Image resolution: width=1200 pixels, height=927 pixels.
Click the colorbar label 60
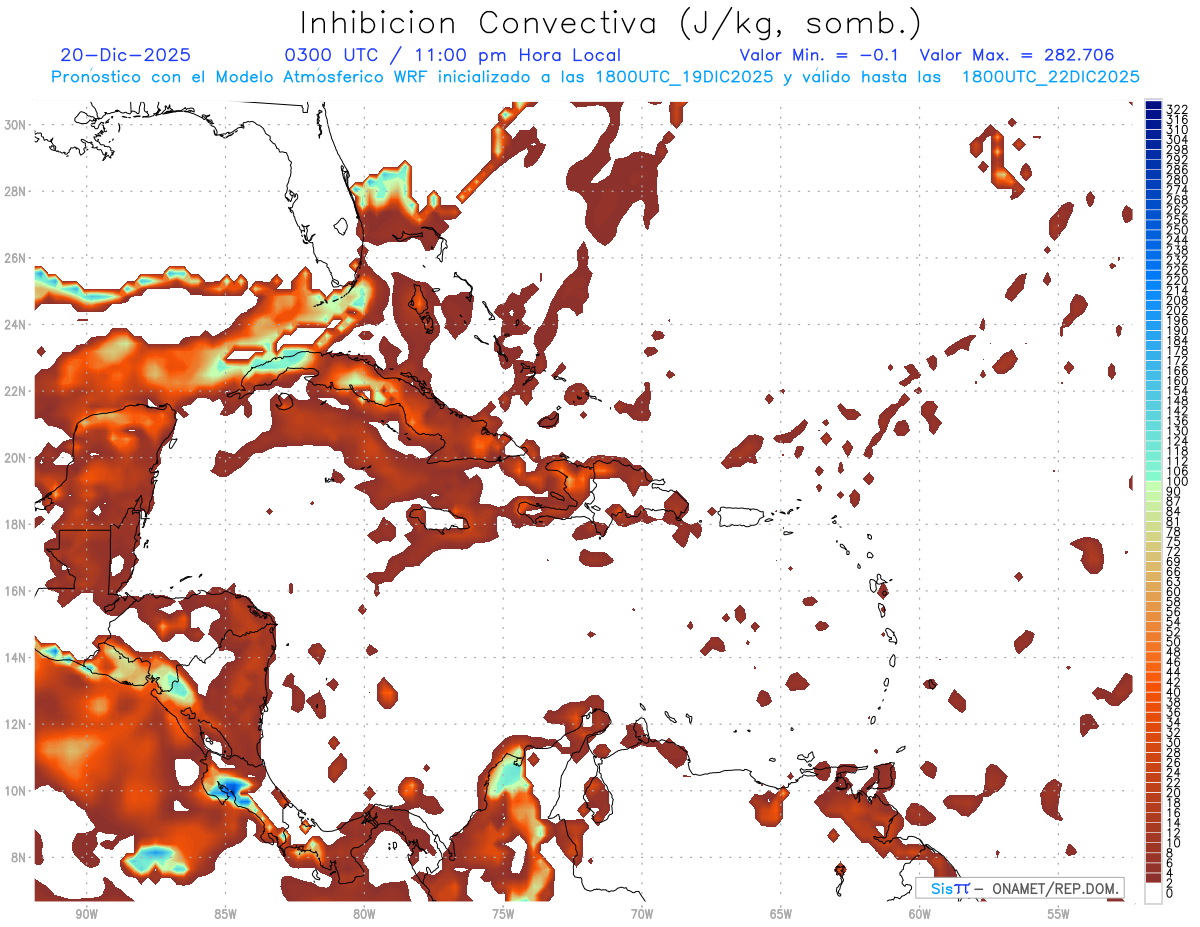(x=1173, y=592)
